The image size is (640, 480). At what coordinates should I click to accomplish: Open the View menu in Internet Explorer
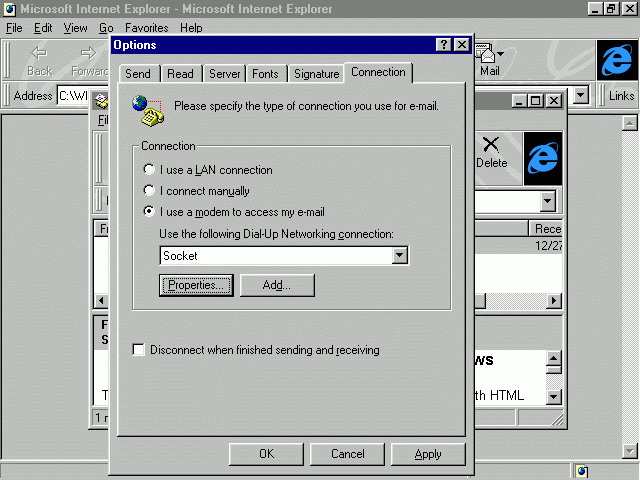point(76,28)
